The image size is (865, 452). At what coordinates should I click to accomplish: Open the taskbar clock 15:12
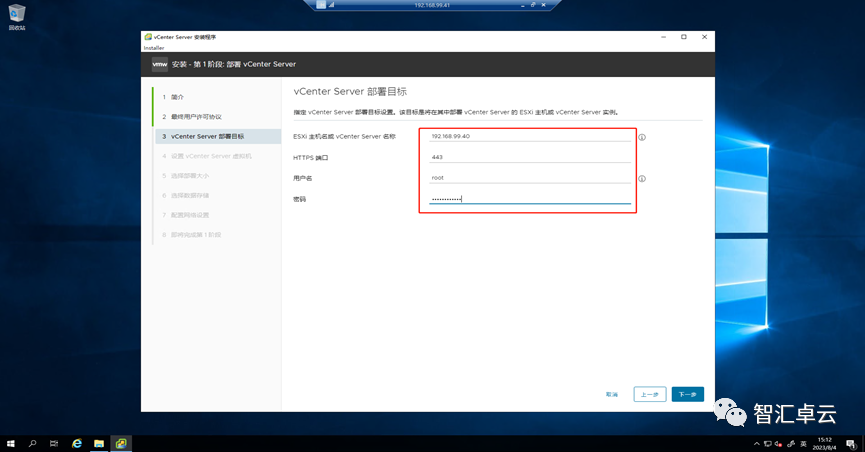824,444
